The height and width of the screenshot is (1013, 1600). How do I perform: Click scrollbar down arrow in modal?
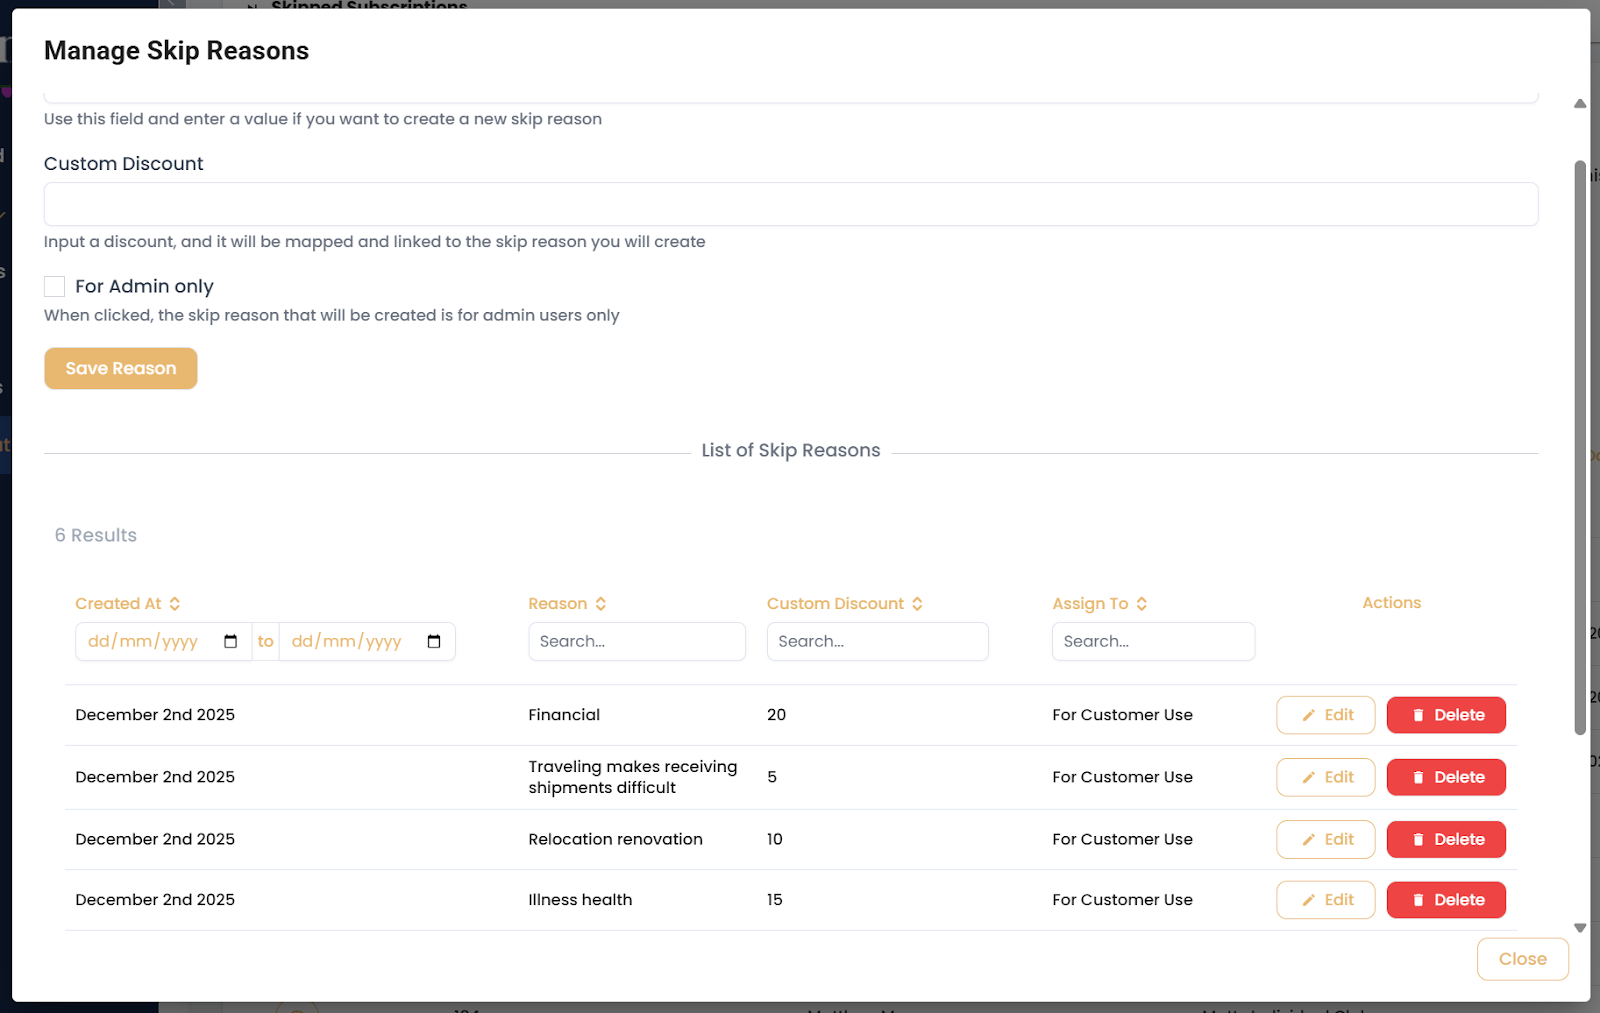[x=1580, y=928]
